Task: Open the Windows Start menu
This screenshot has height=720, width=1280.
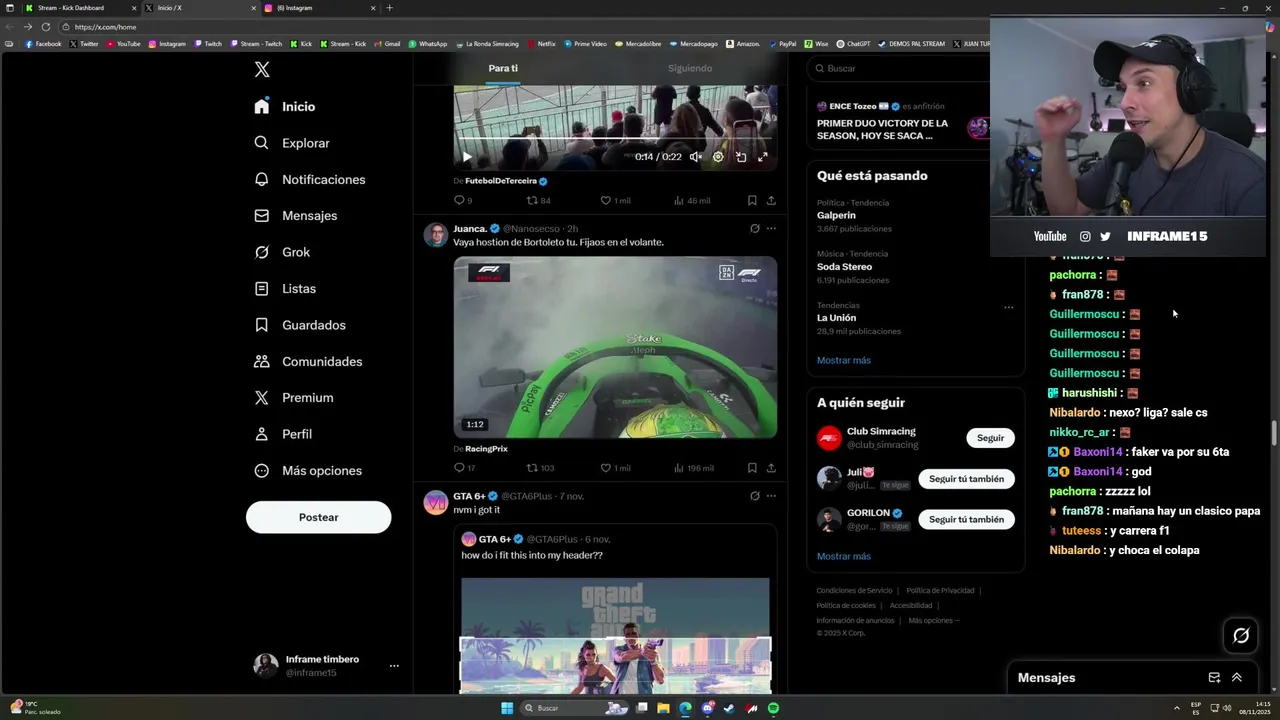Action: pyautogui.click(x=507, y=708)
